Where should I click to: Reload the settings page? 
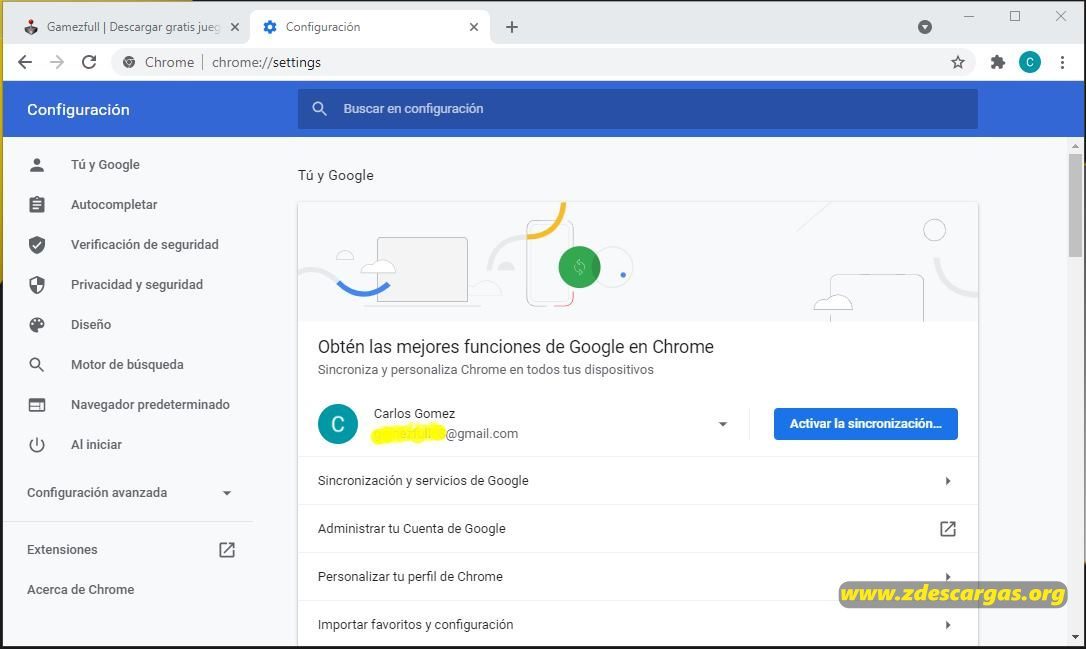click(x=89, y=62)
